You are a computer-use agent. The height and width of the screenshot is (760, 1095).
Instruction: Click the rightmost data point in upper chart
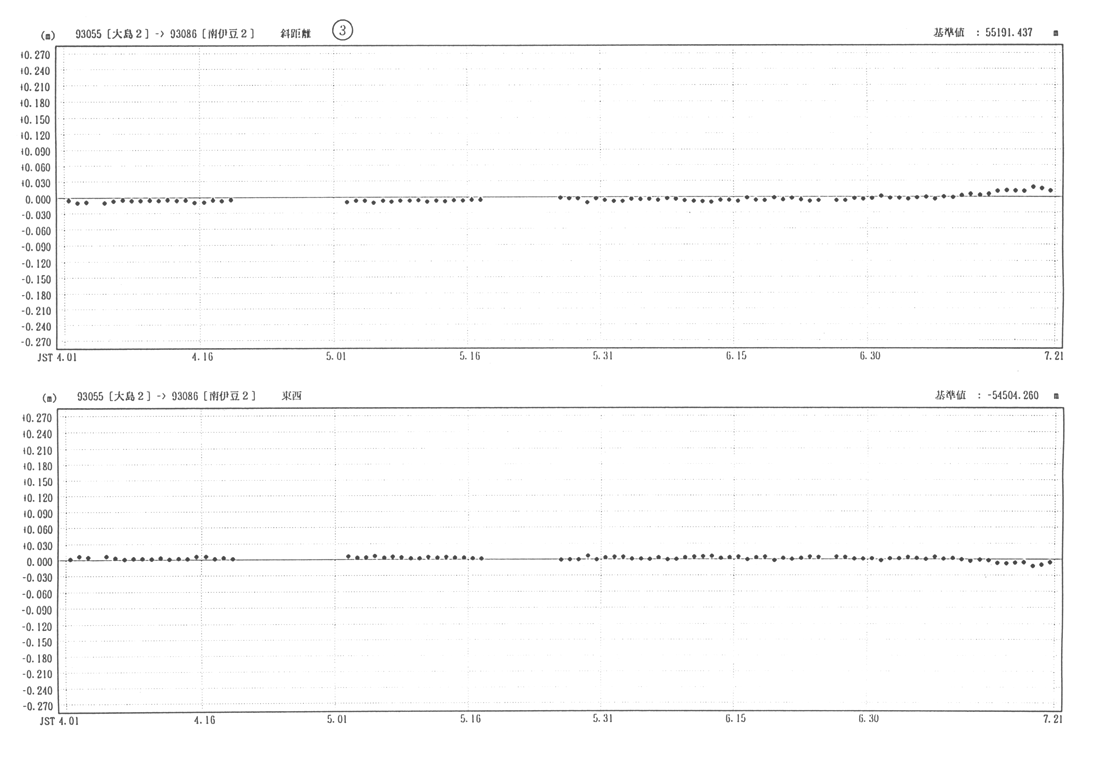[1050, 190]
